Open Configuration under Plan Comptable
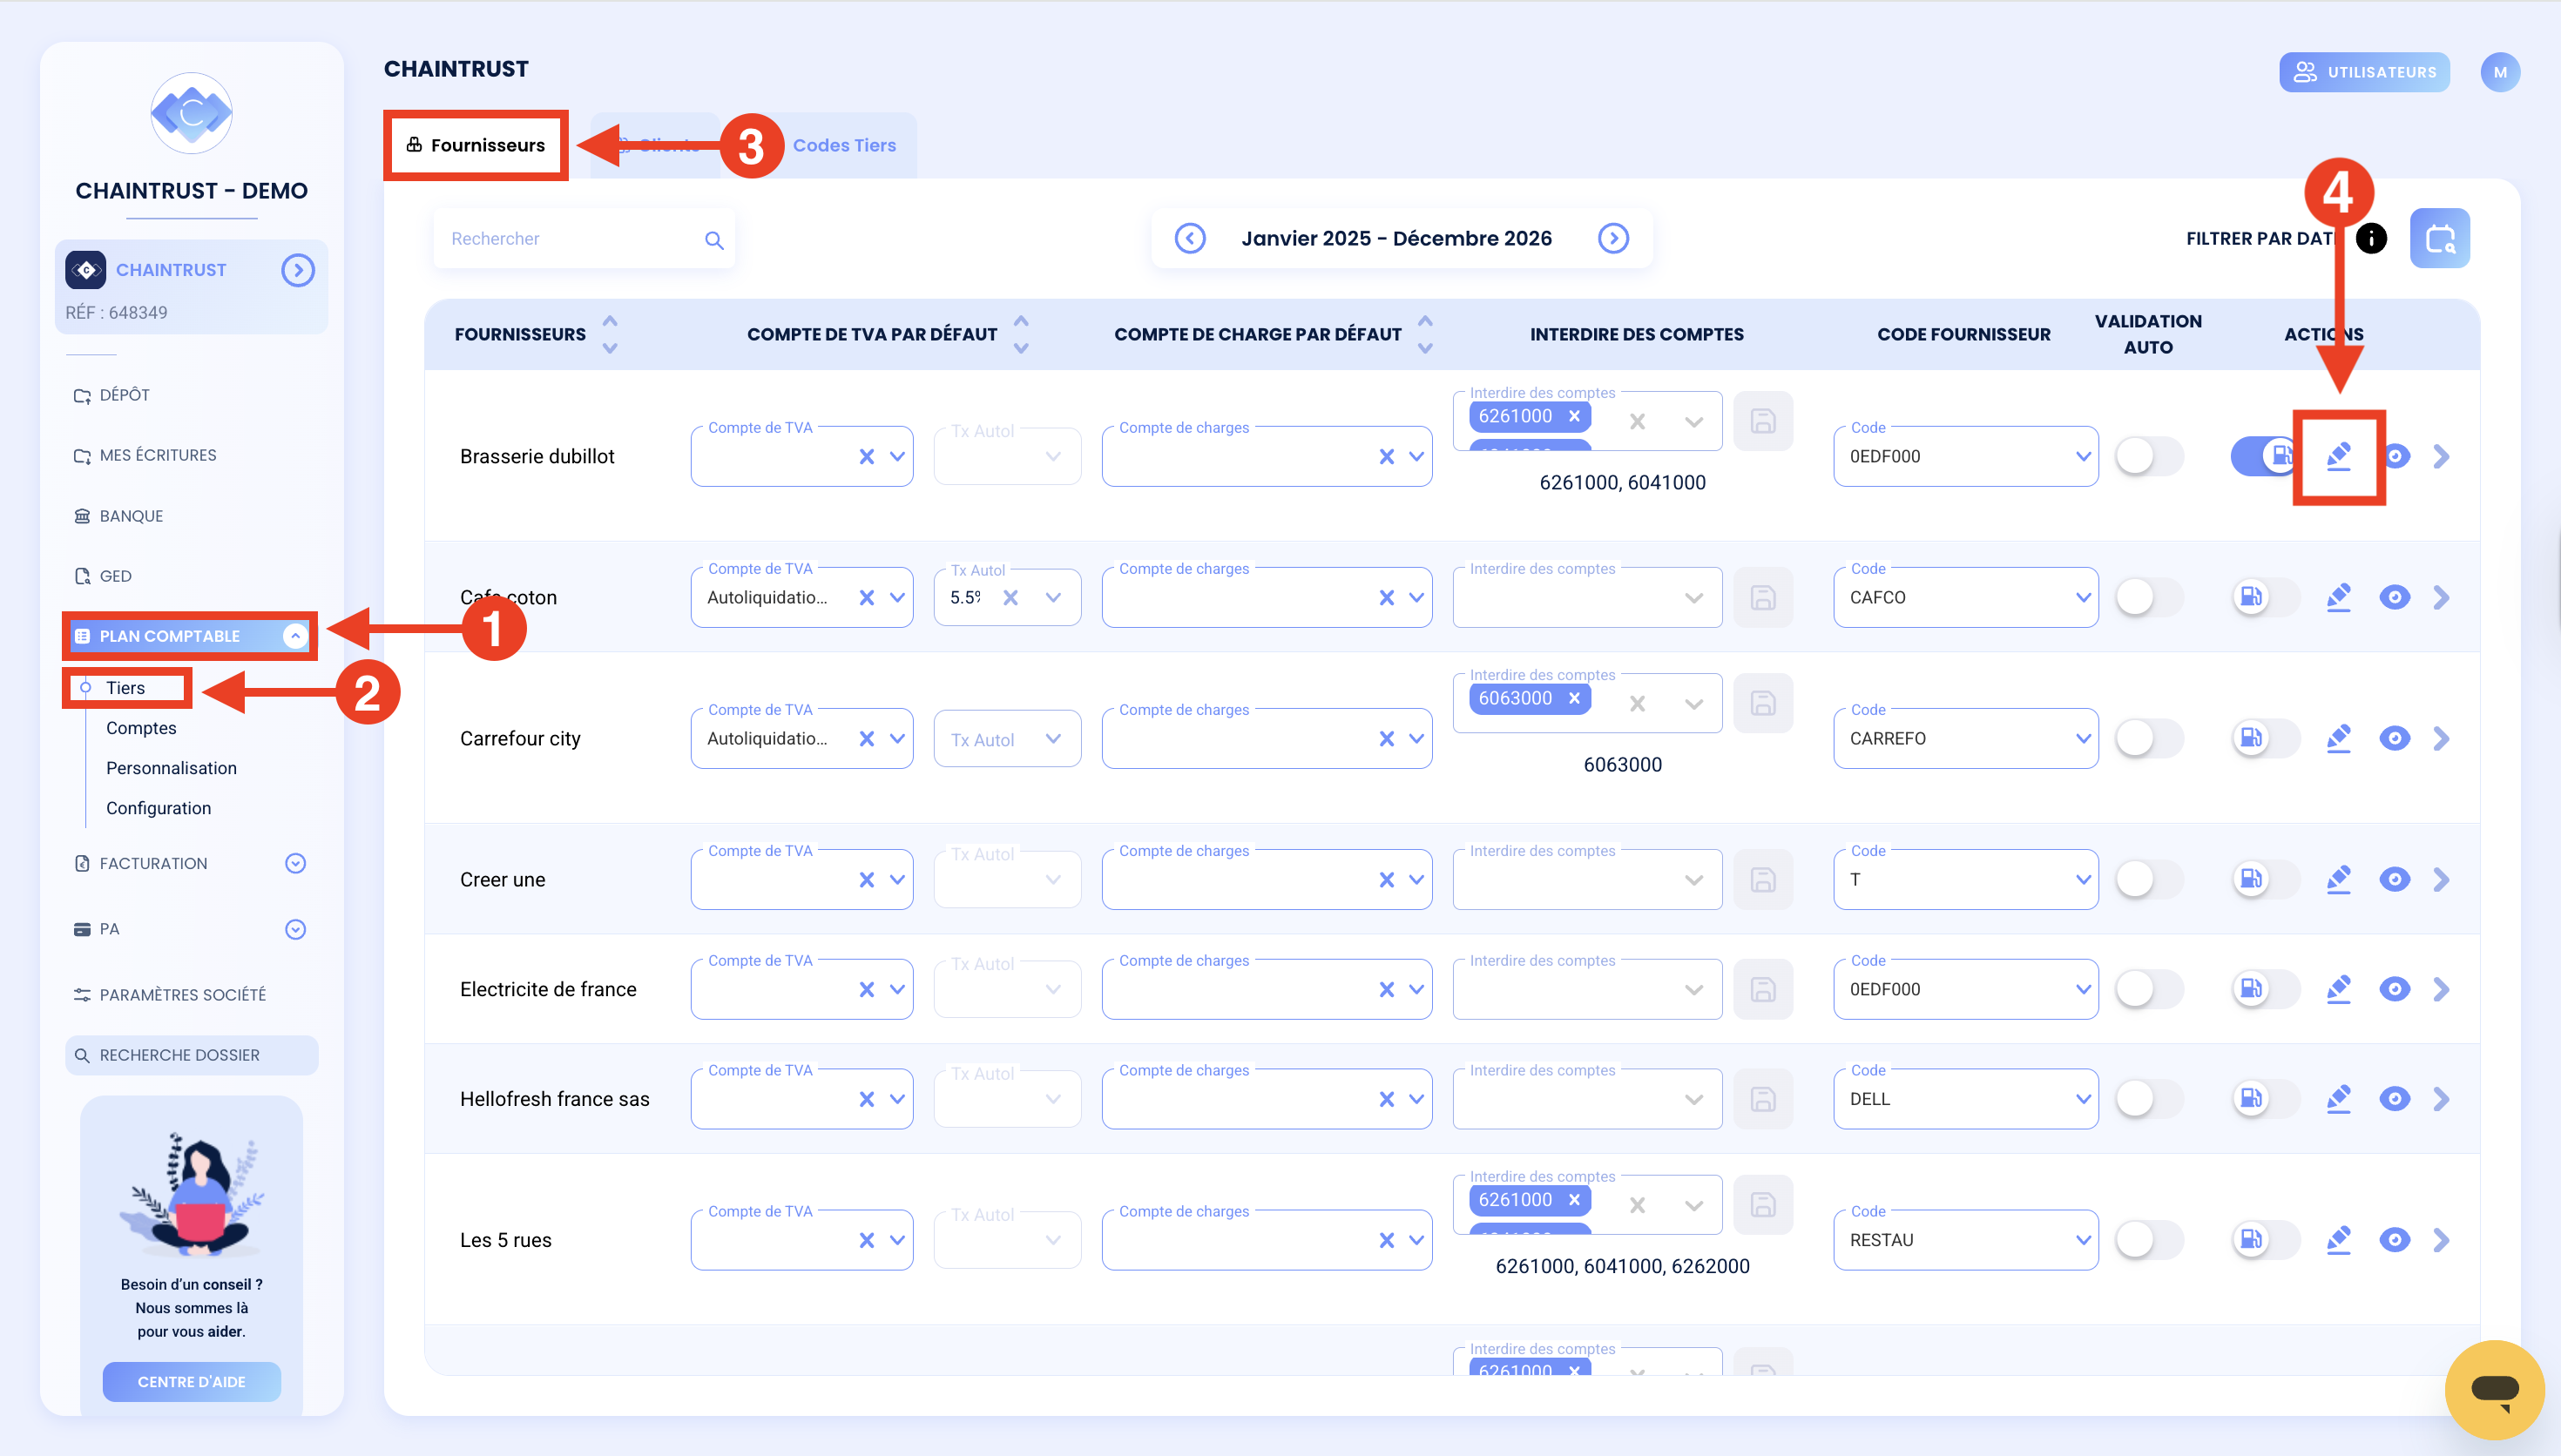The width and height of the screenshot is (2561, 1456). [x=158, y=808]
